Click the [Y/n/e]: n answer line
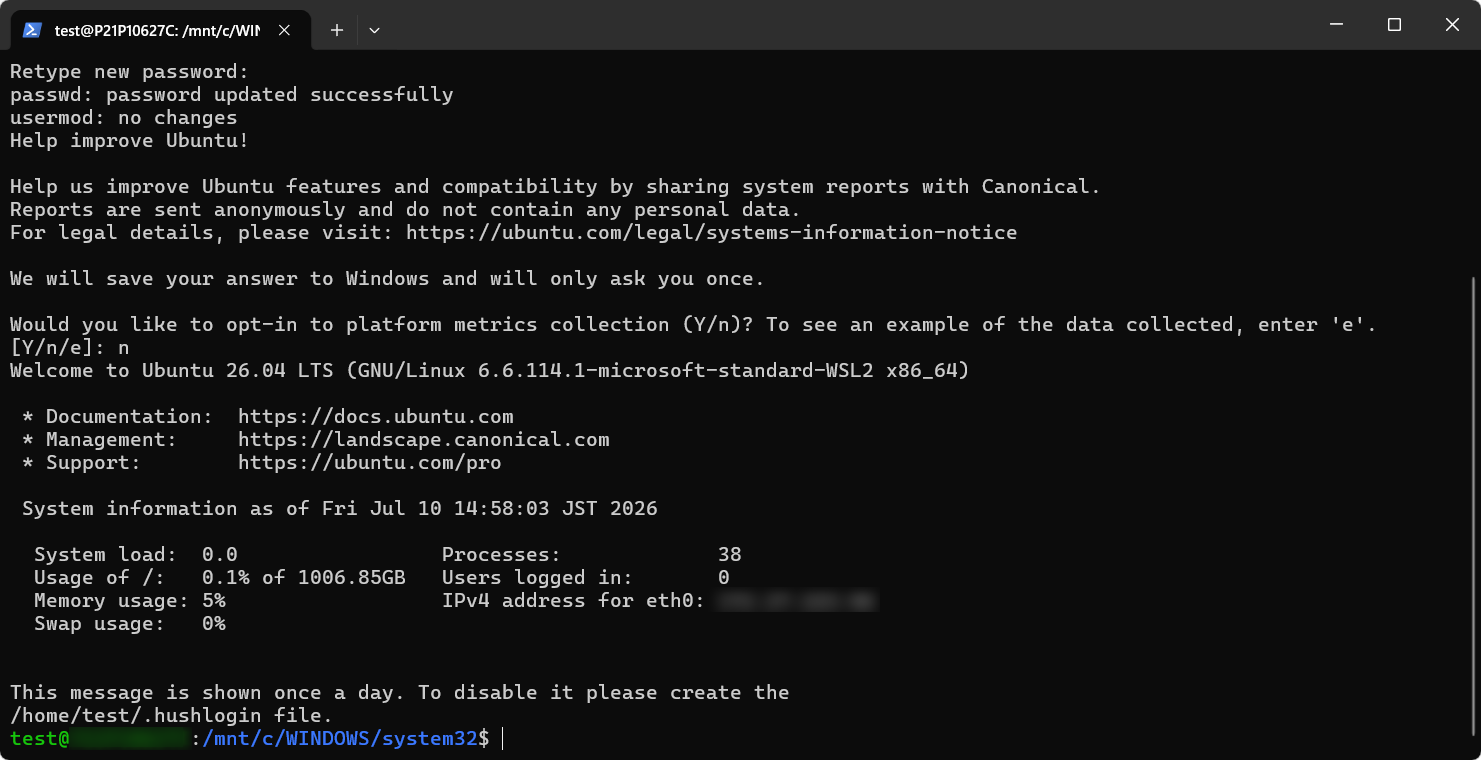Screen dimensions: 1481x760 coord(69,348)
